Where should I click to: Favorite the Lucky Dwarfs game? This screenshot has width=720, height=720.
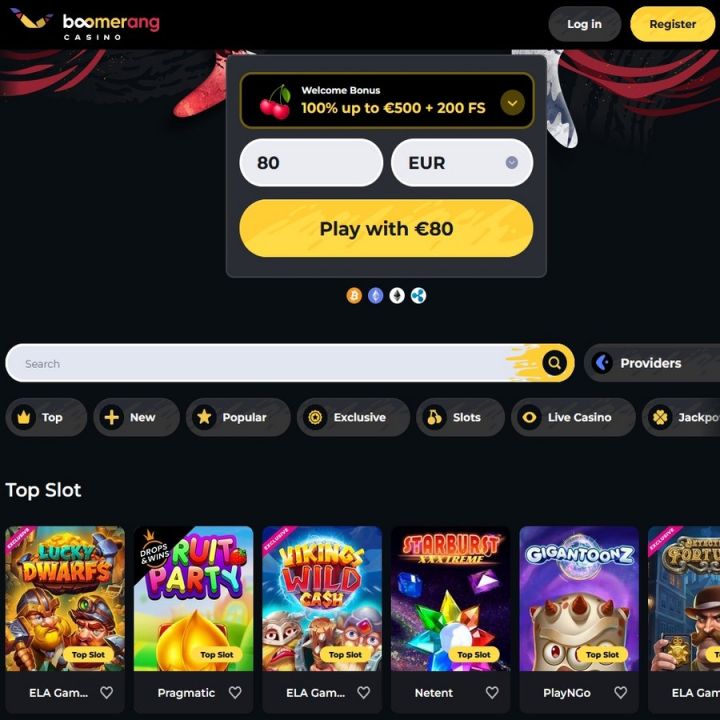[107, 692]
